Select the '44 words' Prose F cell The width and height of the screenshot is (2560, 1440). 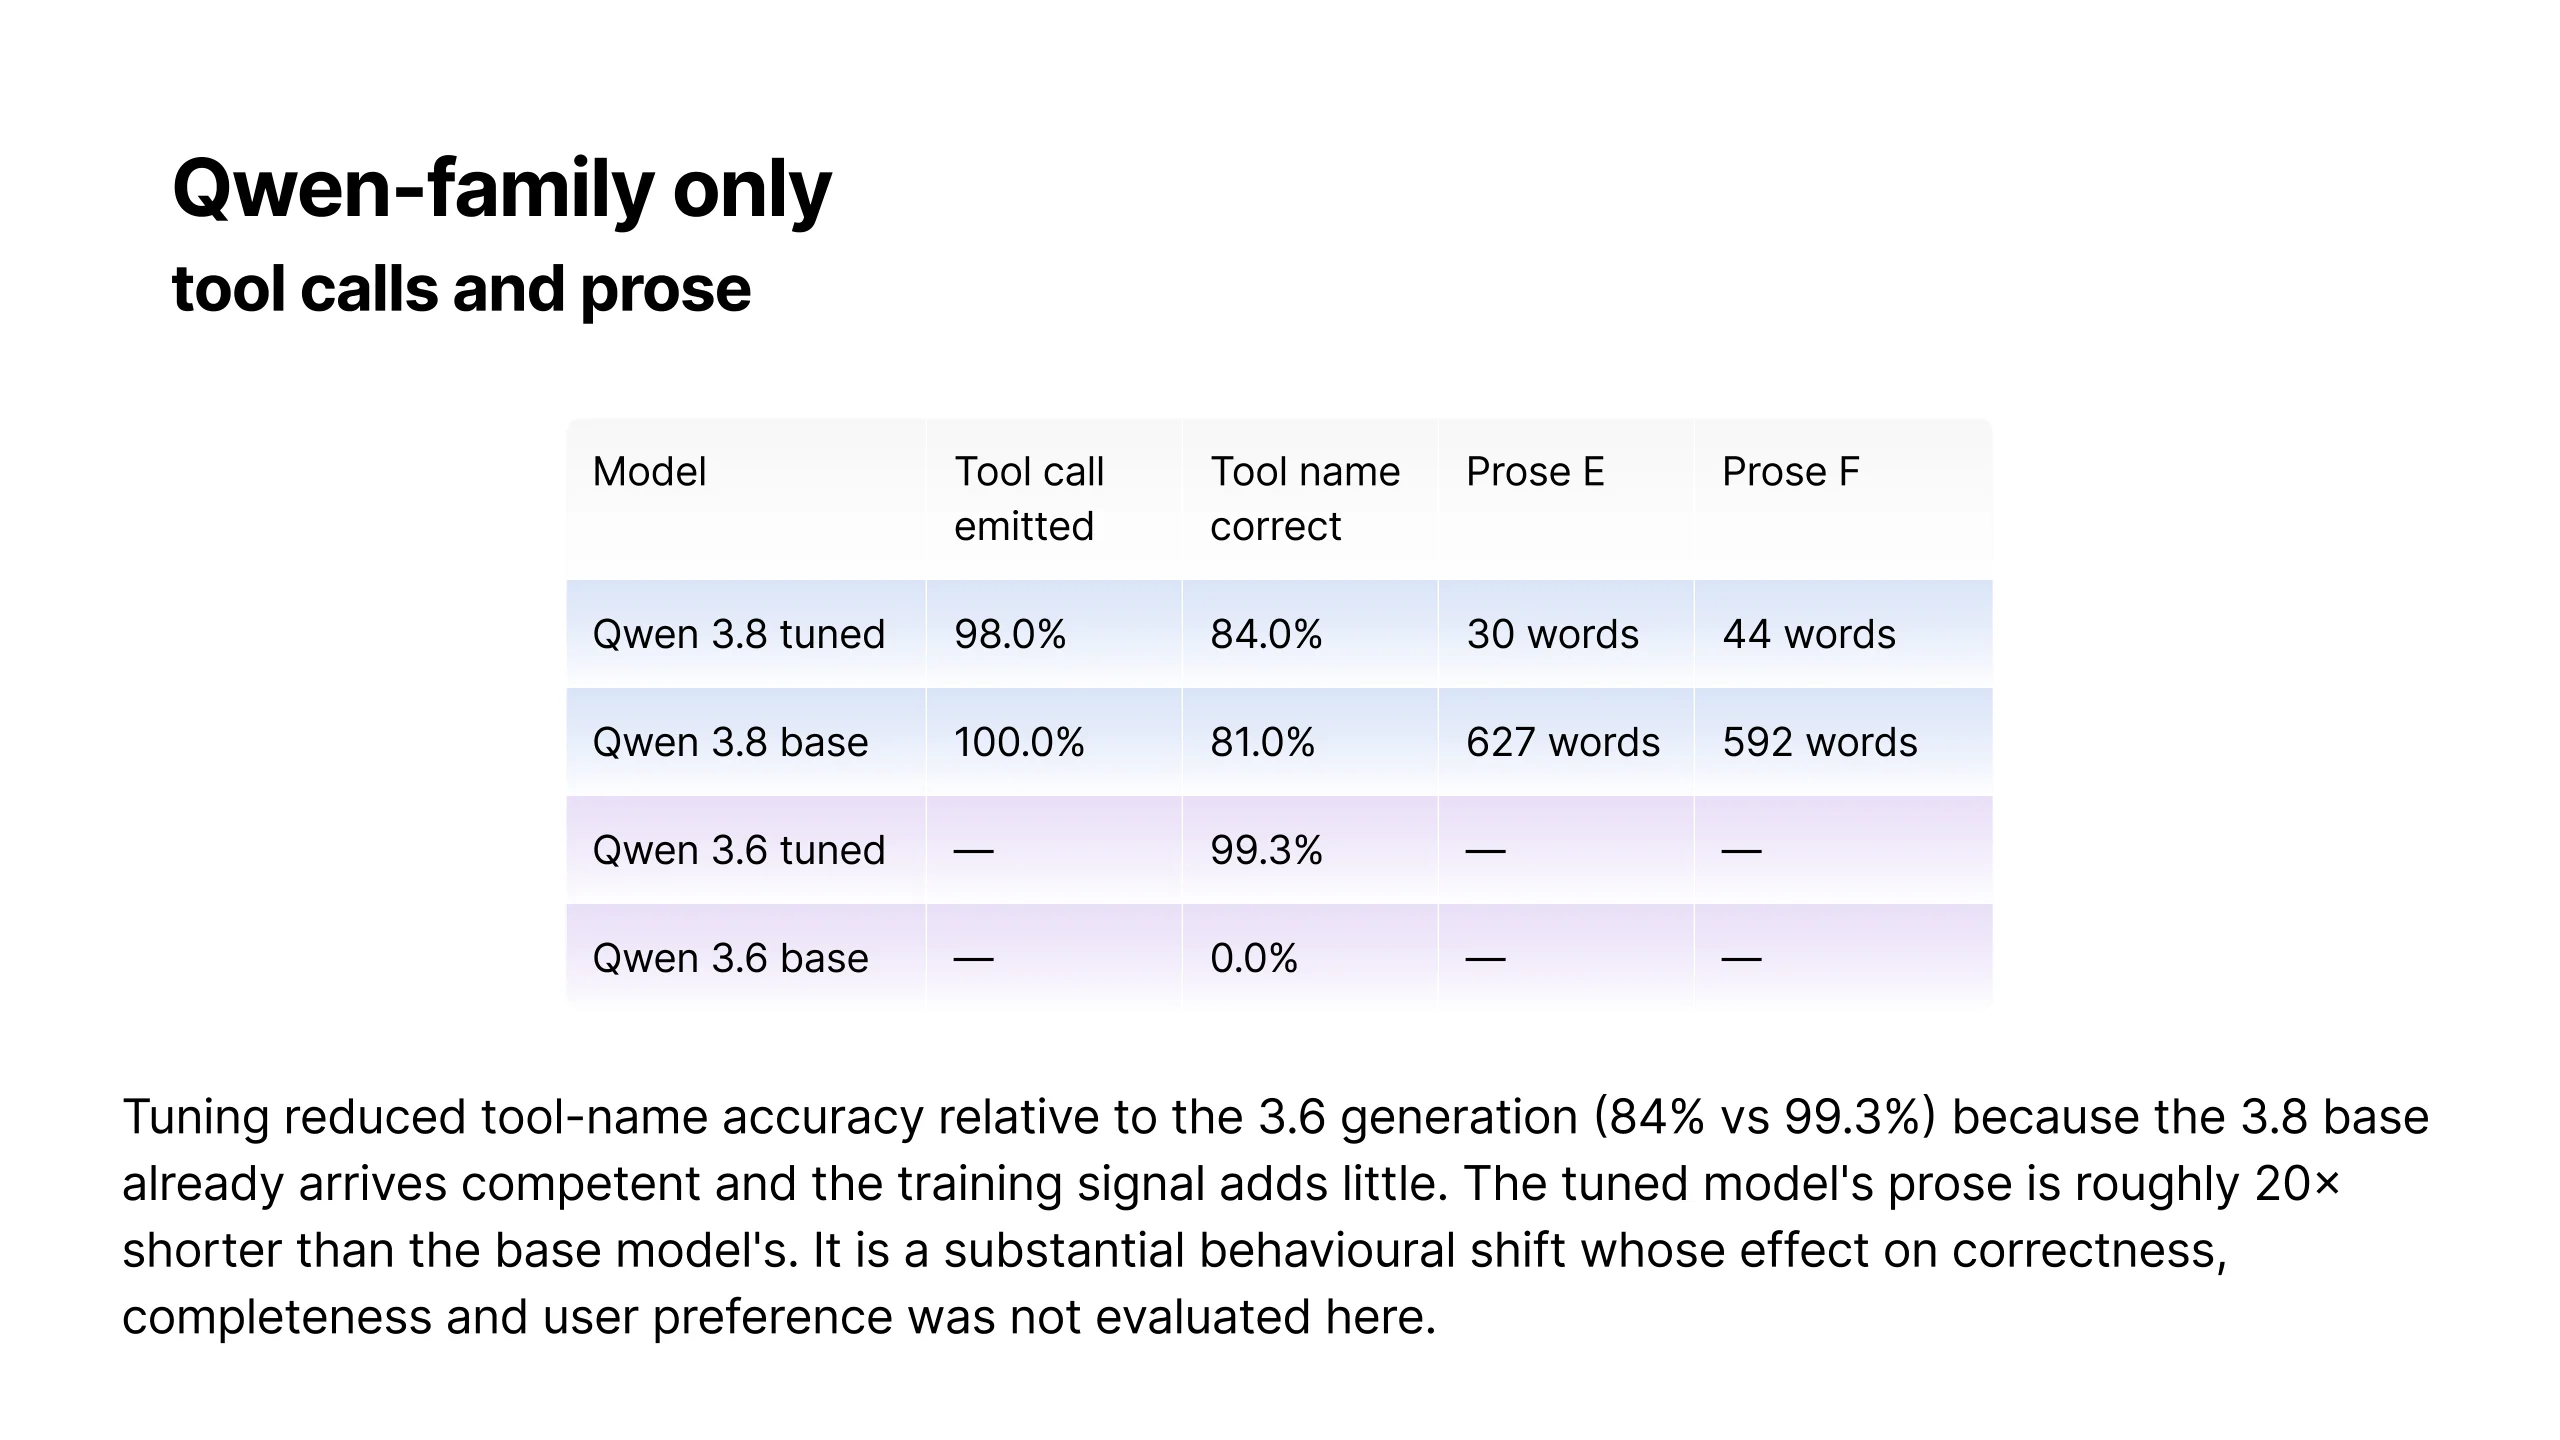pos(1809,634)
